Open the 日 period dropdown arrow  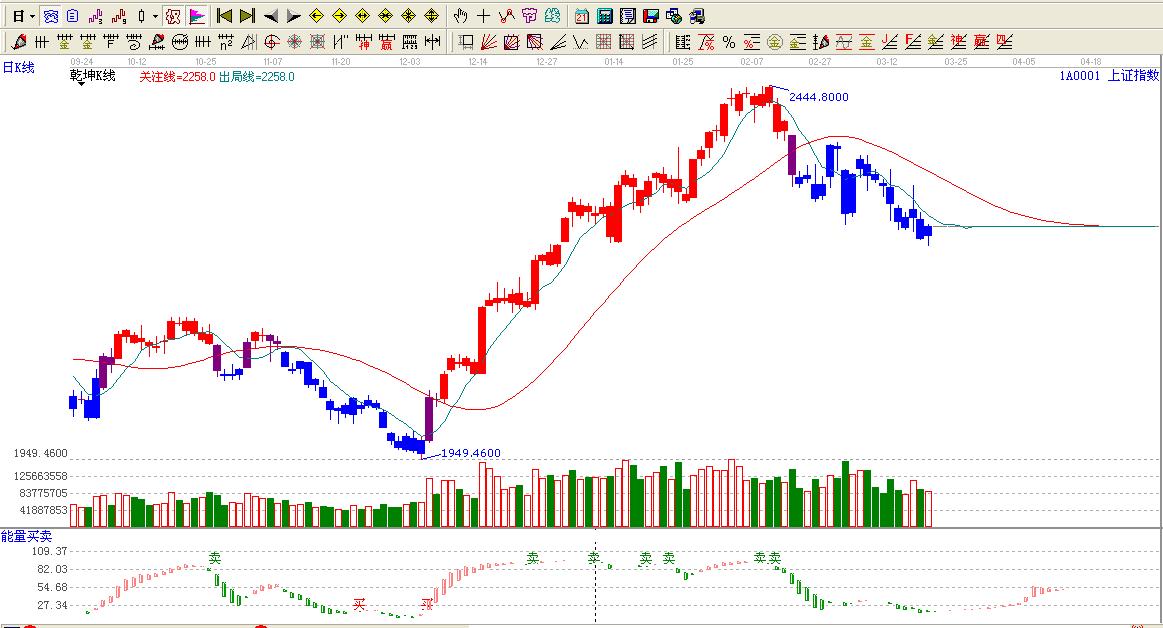[32, 17]
